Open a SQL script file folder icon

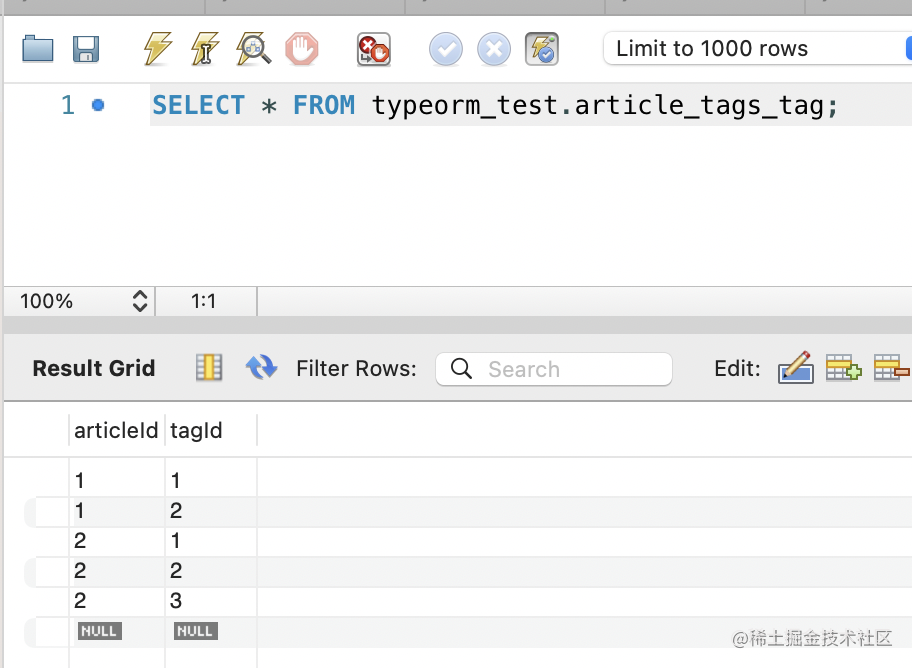pos(38,49)
